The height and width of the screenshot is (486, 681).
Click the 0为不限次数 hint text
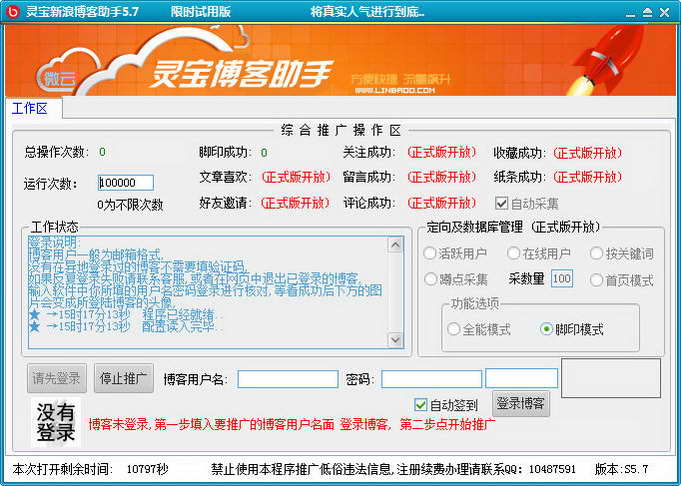point(130,205)
